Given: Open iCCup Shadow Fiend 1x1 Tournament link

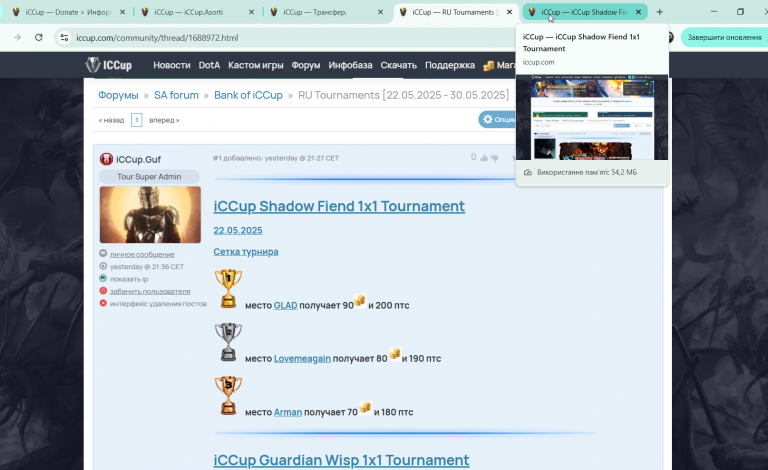Looking at the screenshot, I should 339,206.
